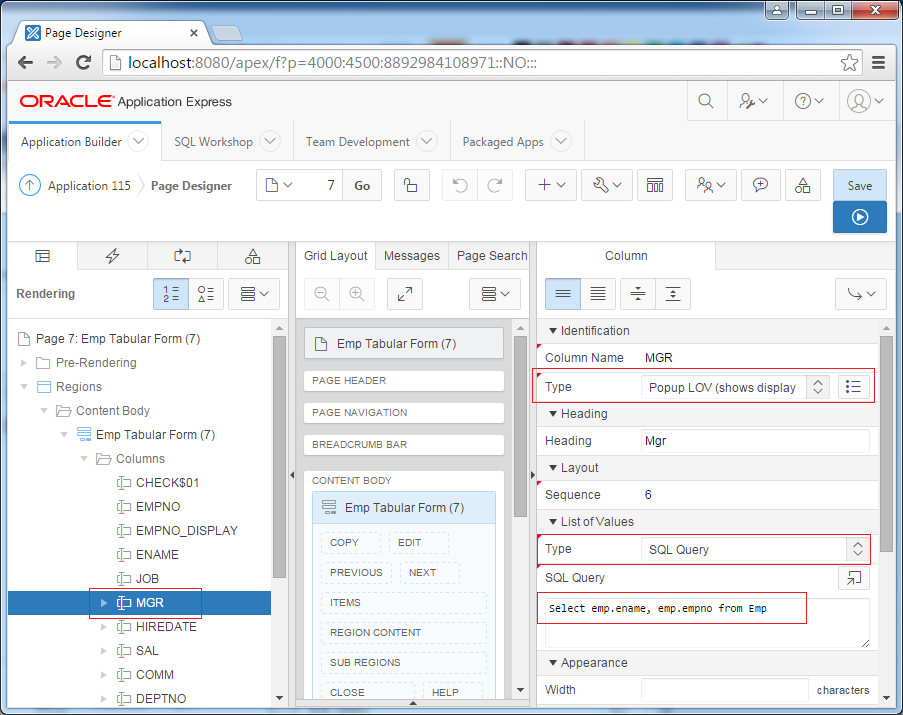Expand the MGR column node arrow
This screenshot has width=903, height=715.
(x=104, y=603)
